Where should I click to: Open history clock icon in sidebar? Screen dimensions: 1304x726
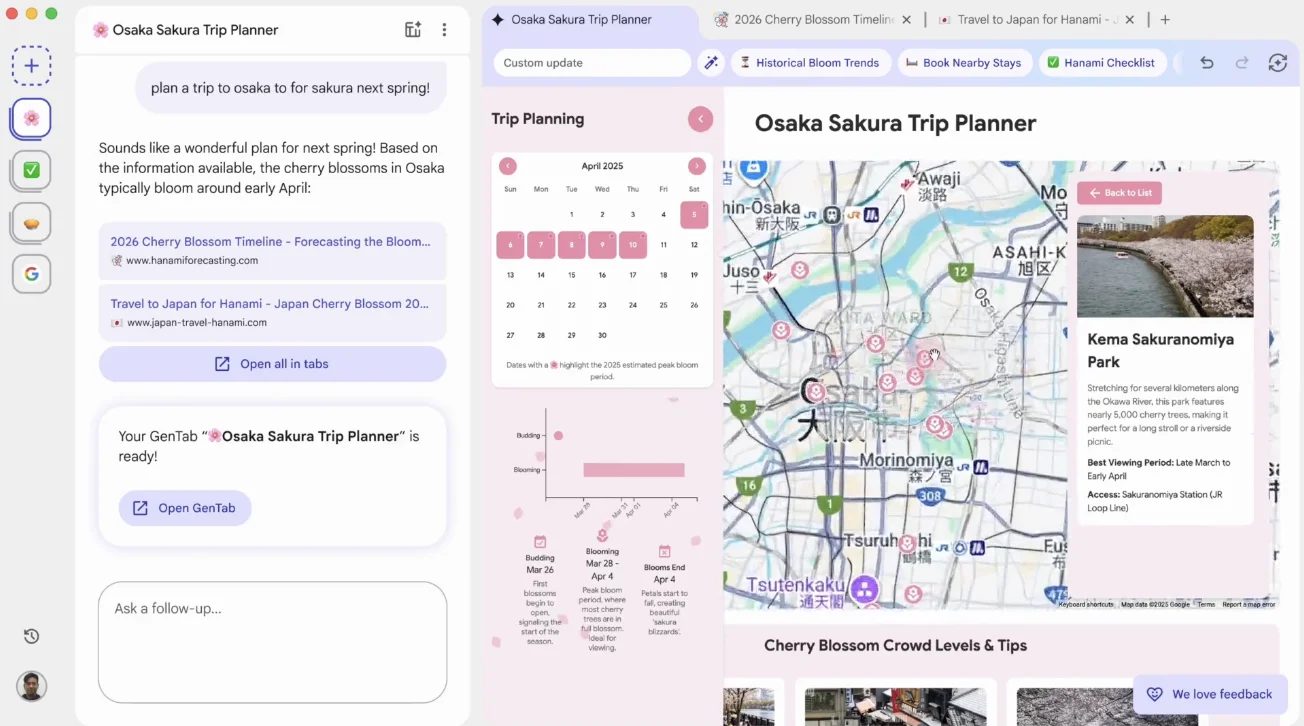(31, 636)
